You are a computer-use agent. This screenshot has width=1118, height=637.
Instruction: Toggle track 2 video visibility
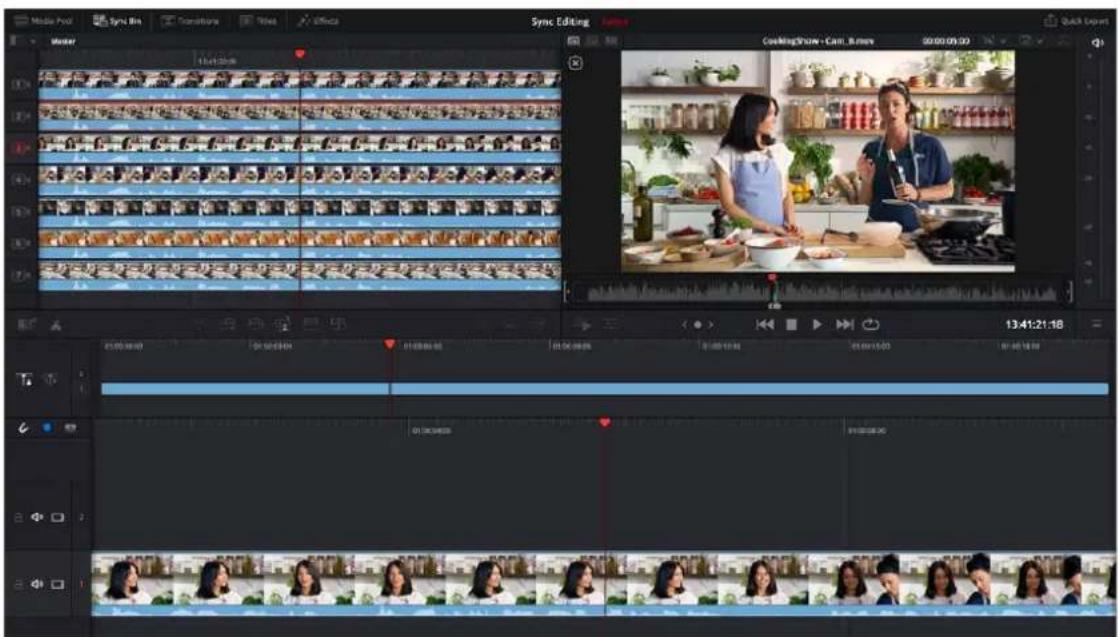(58, 517)
